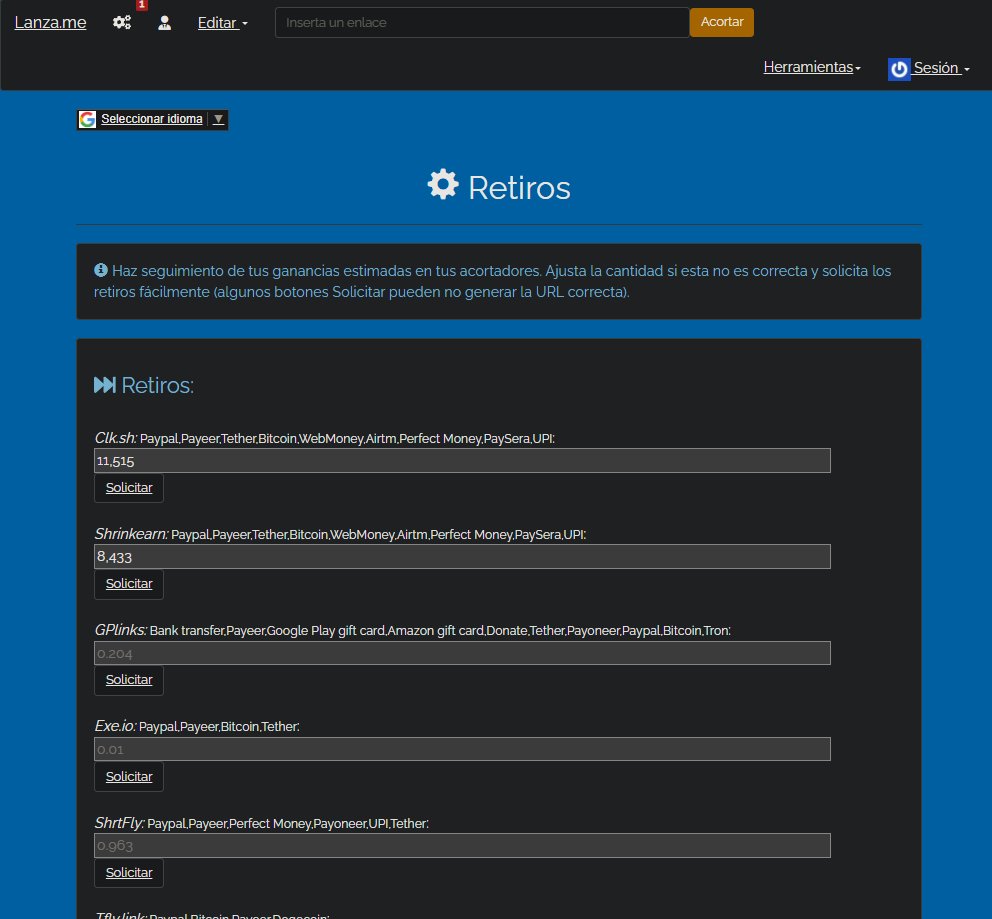
Task: Click the 'GPlinks:' label text
Action: [x=121, y=630]
